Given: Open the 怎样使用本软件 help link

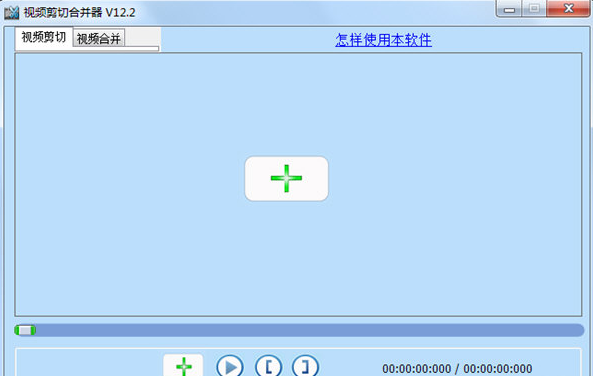Looking at the screenshot, I should point(383,40).
